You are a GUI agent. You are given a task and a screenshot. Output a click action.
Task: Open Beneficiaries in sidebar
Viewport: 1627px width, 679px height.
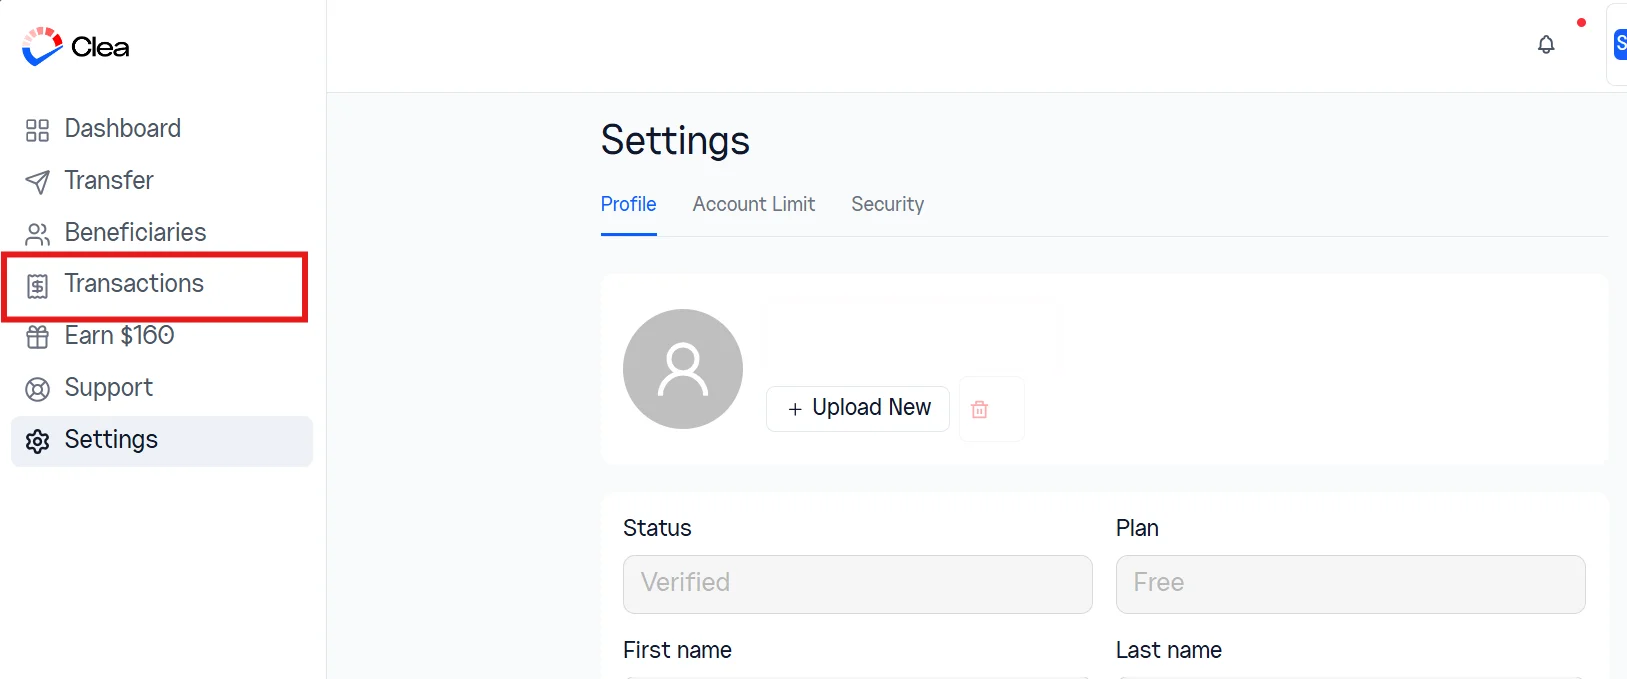[x=162, y=233]
